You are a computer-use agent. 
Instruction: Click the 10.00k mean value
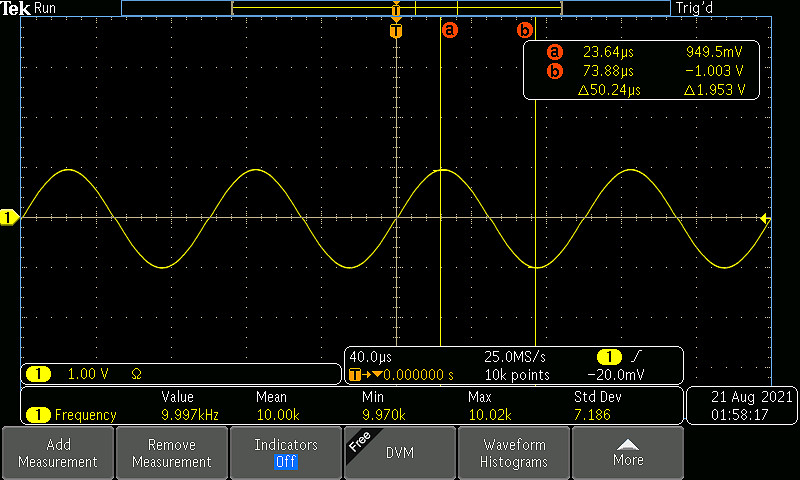(x=278, y=415)
